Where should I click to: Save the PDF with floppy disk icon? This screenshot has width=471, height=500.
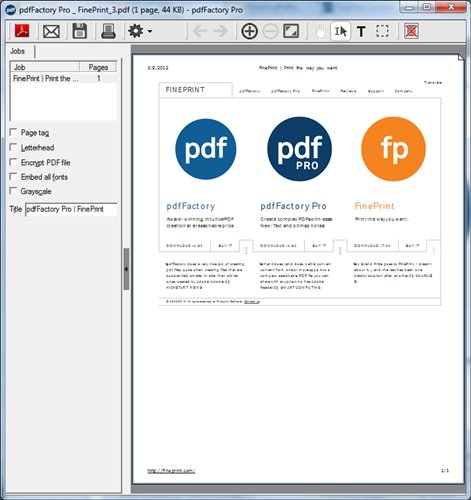pos(80,31)
